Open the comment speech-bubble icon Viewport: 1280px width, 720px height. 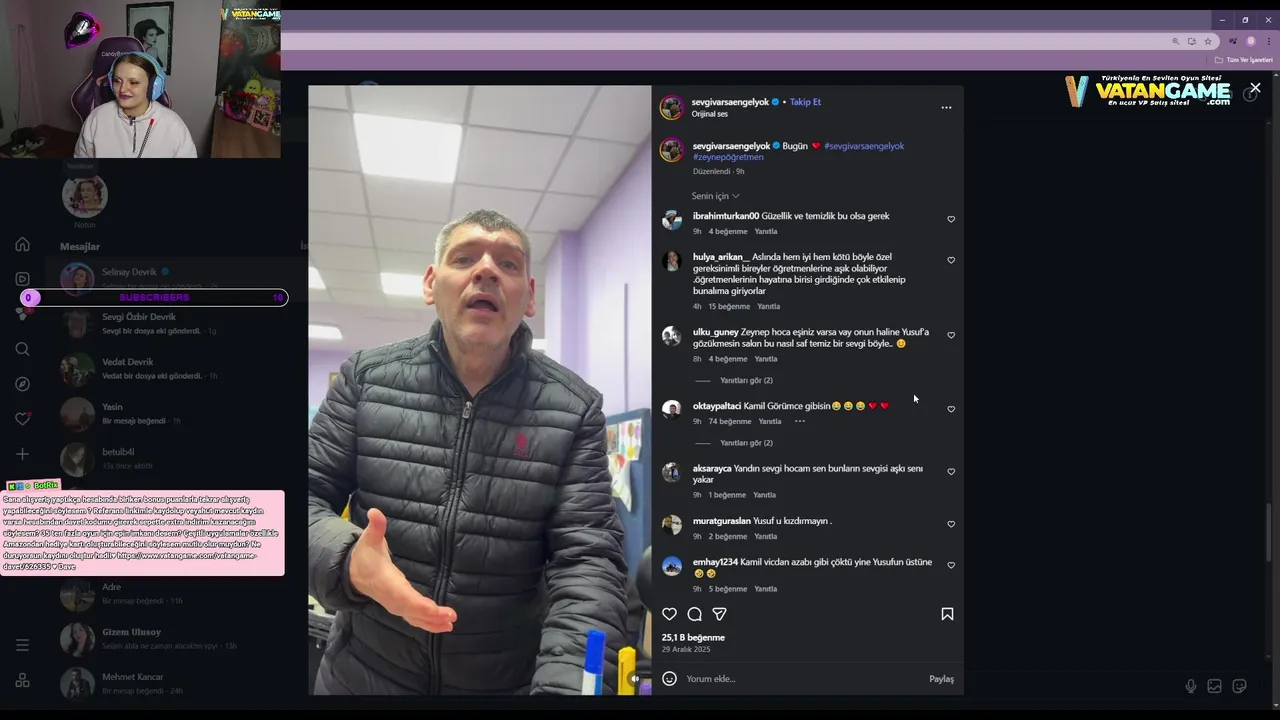pyautogui.click(x=694, y=614)
